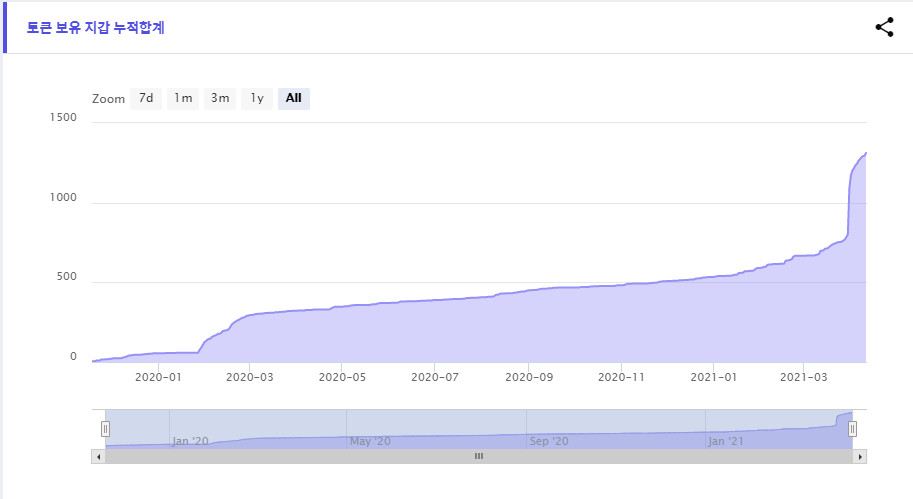This screenshot has width=913, height=499.
Task: Click the Jan '20 navigator label
Action: pyautogui.click(x=190, y=441)
